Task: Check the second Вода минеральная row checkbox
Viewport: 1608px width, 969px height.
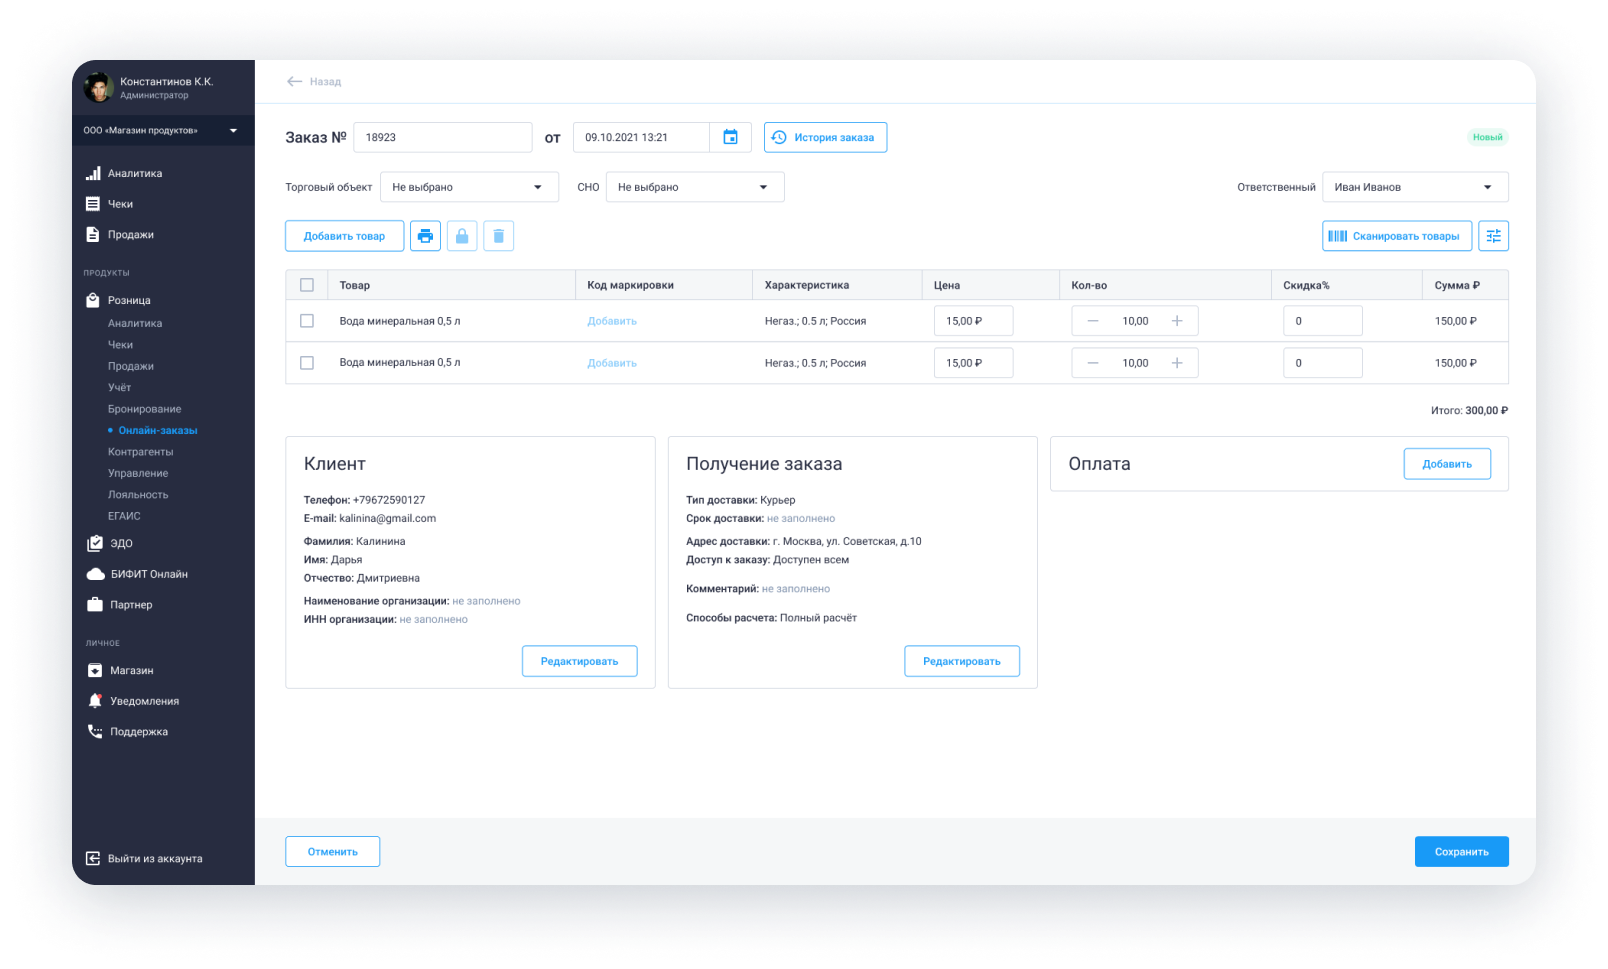Action: click(x=307, y=363)
